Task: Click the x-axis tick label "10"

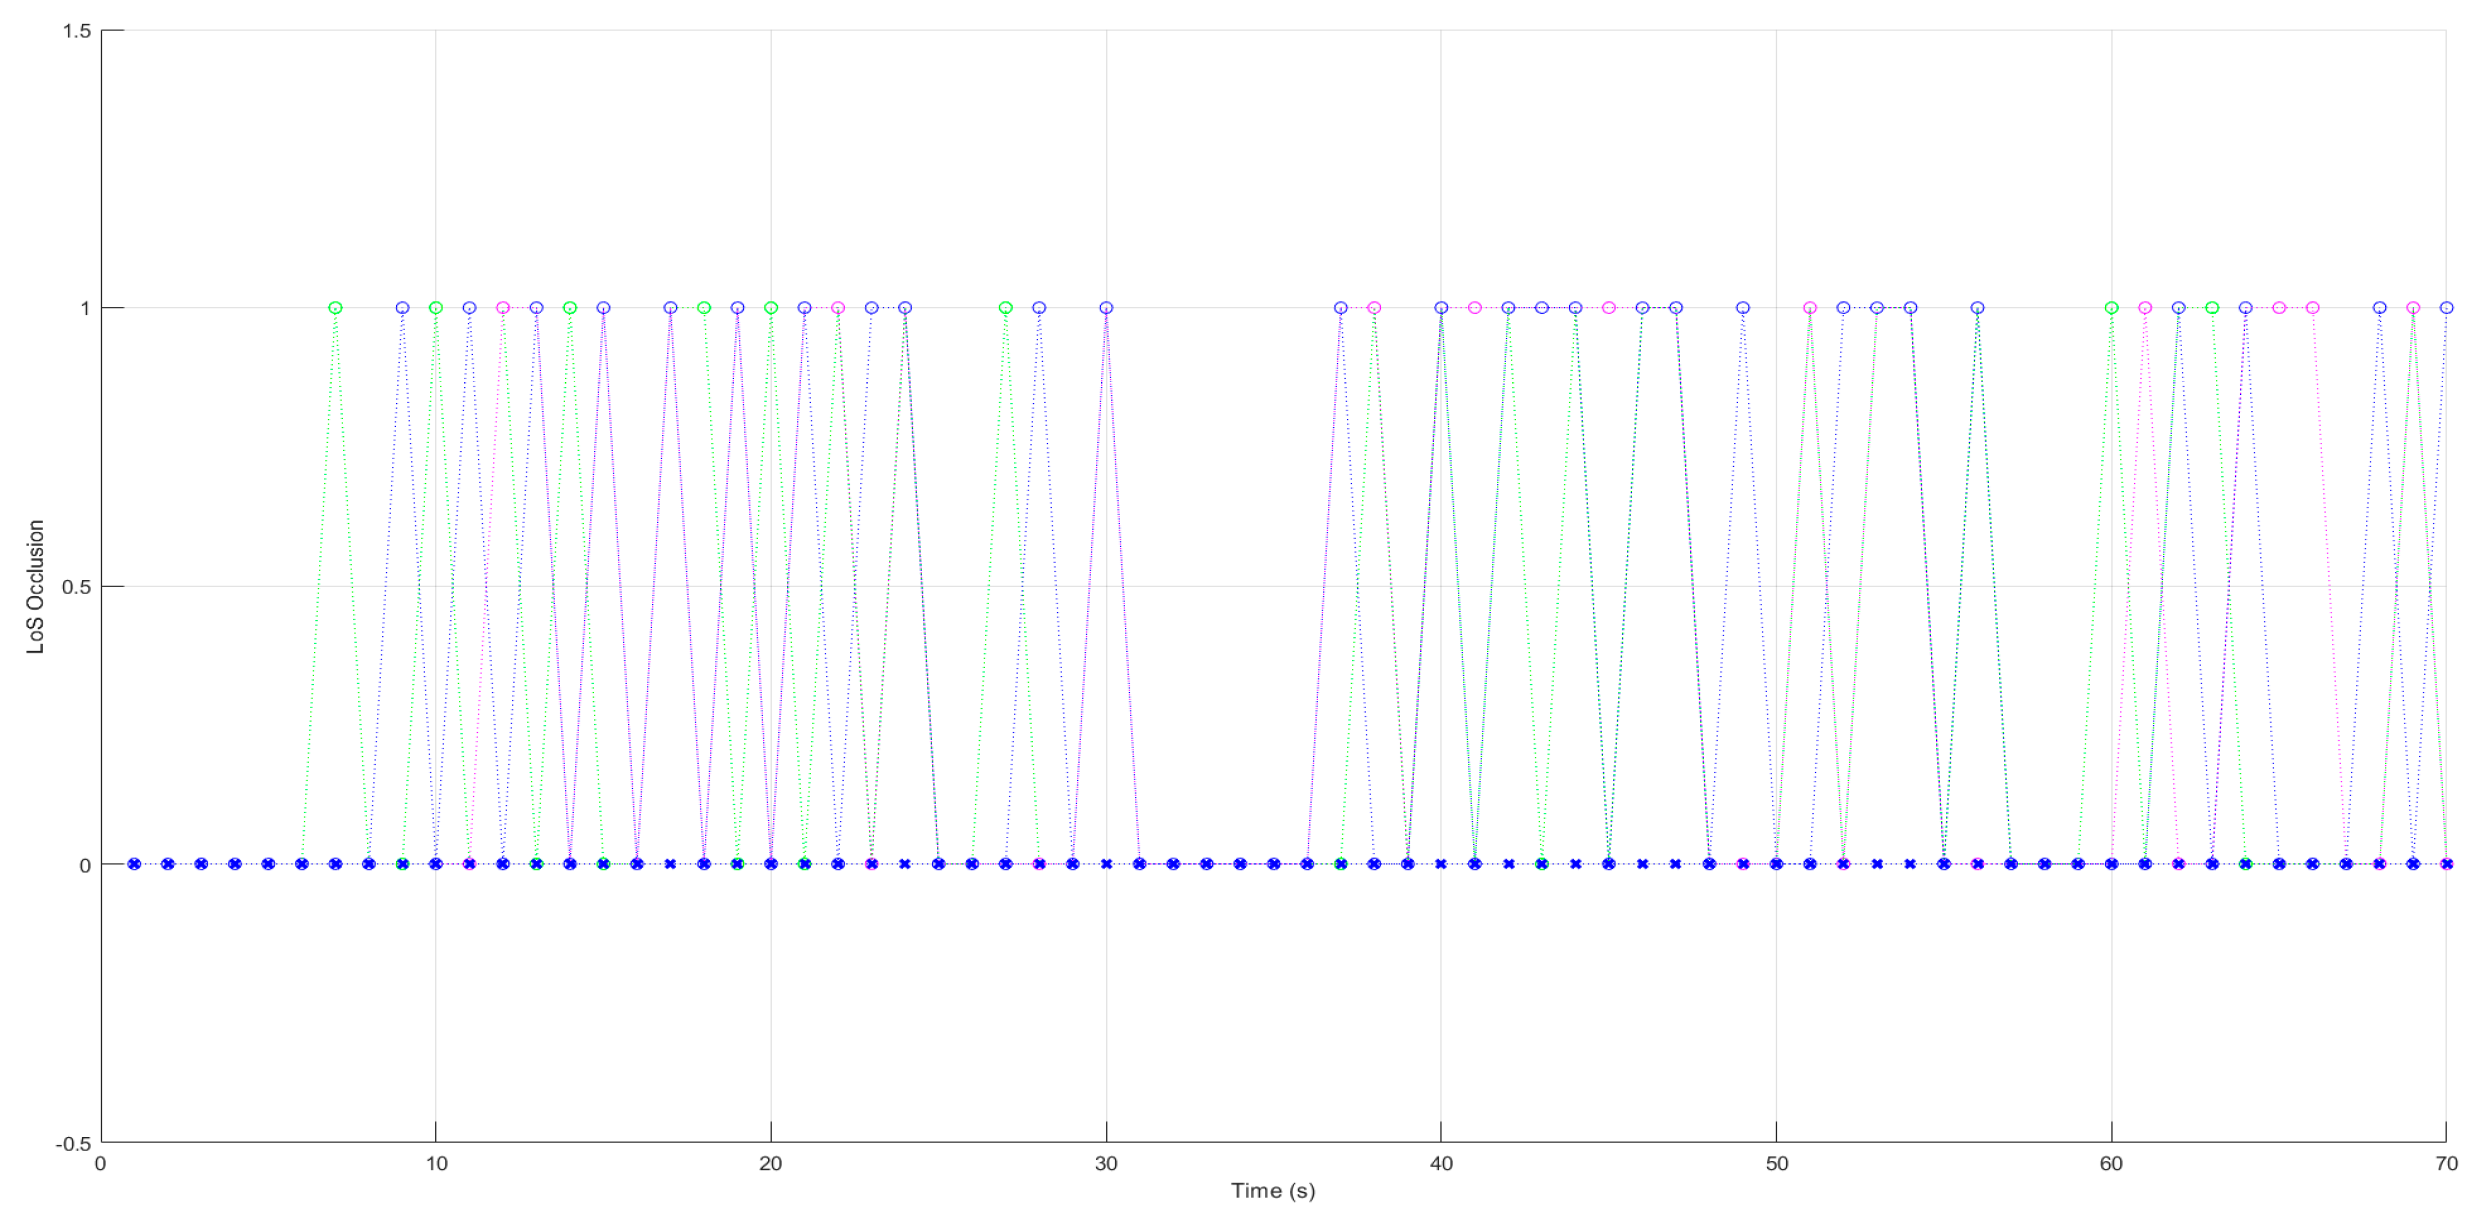Action: 436,1163
